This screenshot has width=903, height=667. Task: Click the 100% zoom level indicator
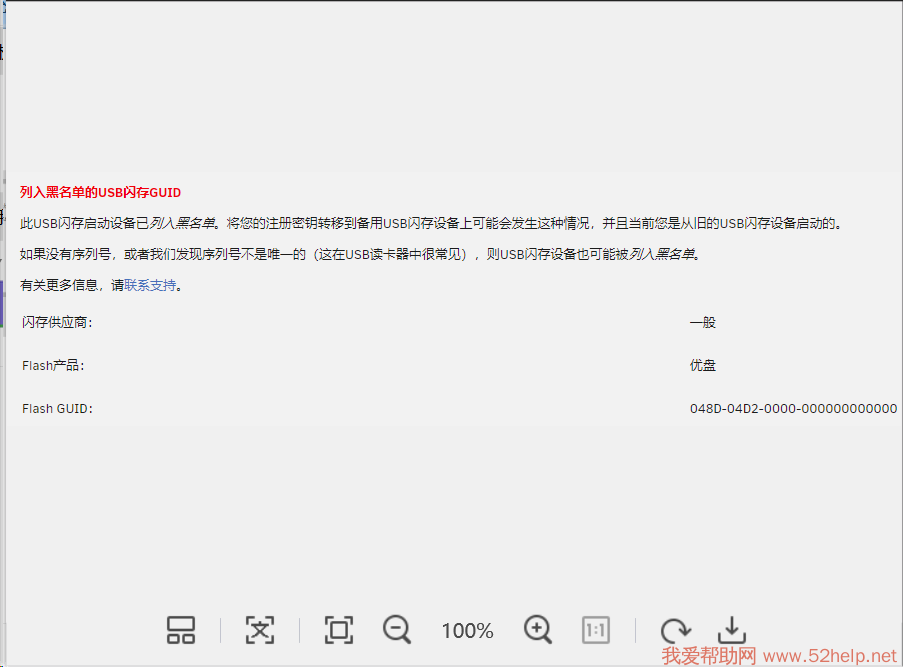point(467,631)
